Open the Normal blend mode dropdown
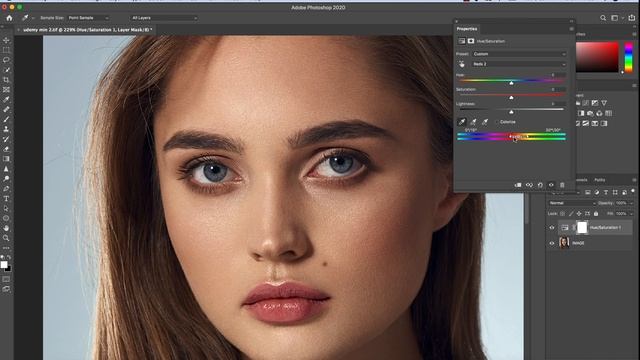 (571, 203)
